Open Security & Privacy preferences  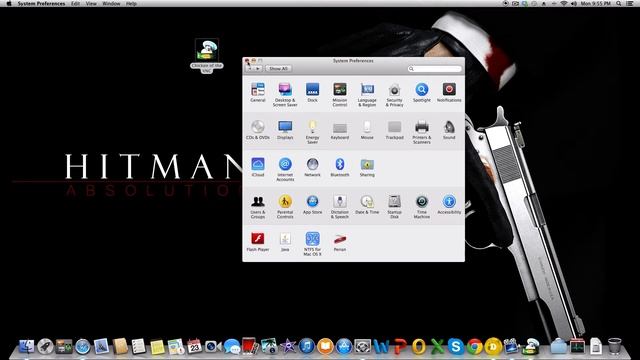394,94
